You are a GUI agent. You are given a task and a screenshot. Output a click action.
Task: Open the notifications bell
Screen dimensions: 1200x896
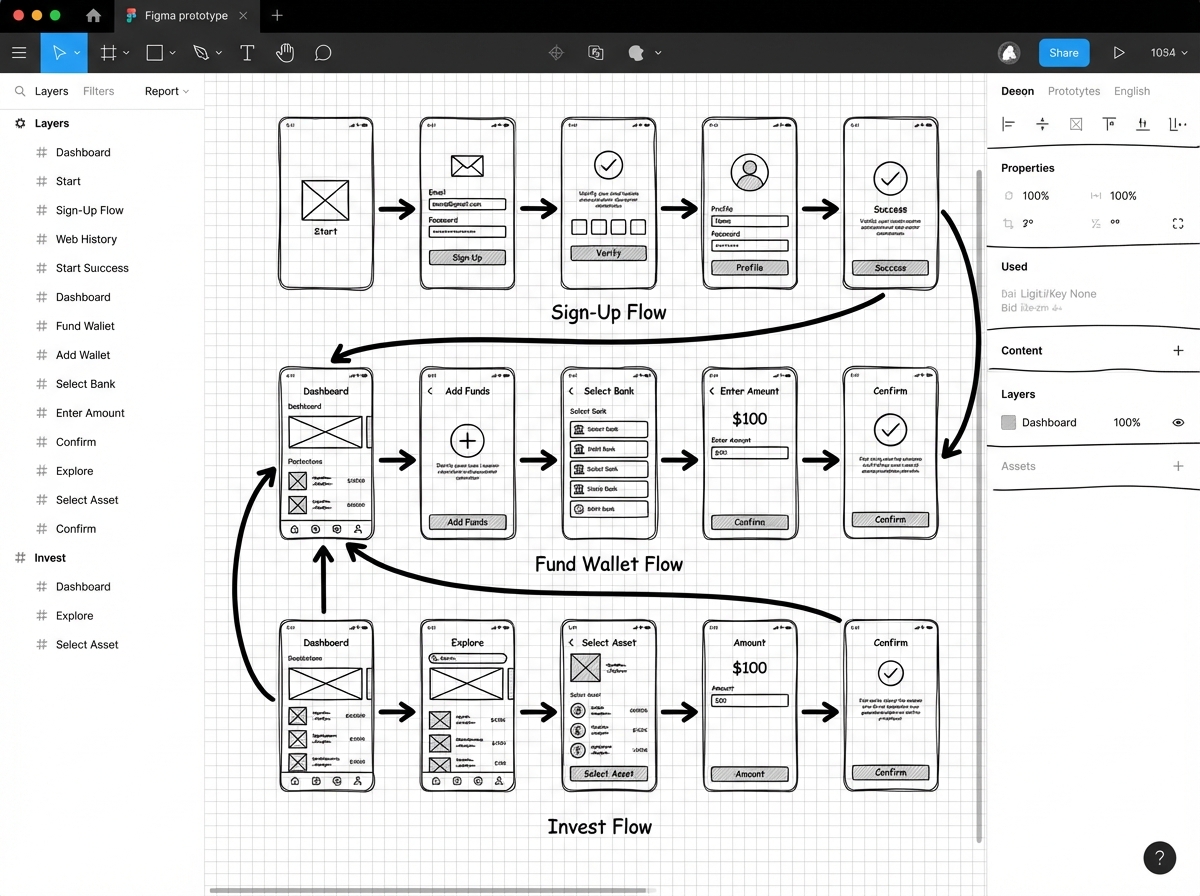pyautogui.click(x=1009, y=52)
